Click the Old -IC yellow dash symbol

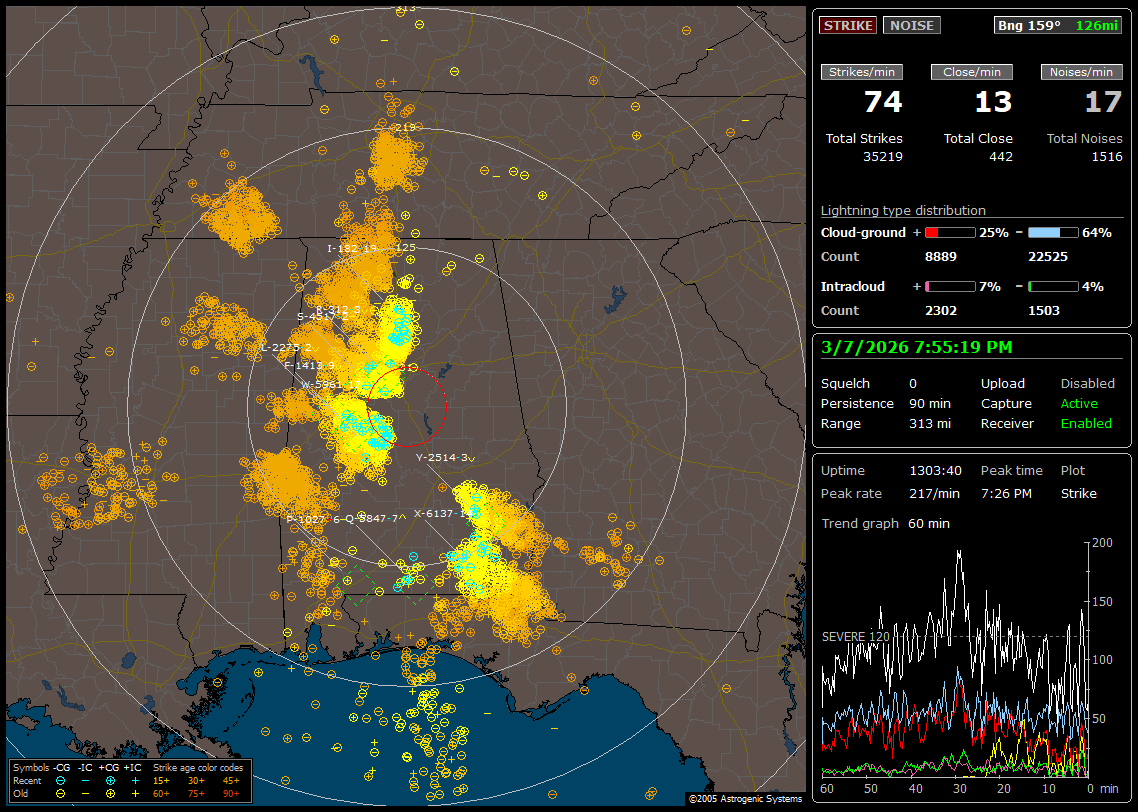point(86,793)
